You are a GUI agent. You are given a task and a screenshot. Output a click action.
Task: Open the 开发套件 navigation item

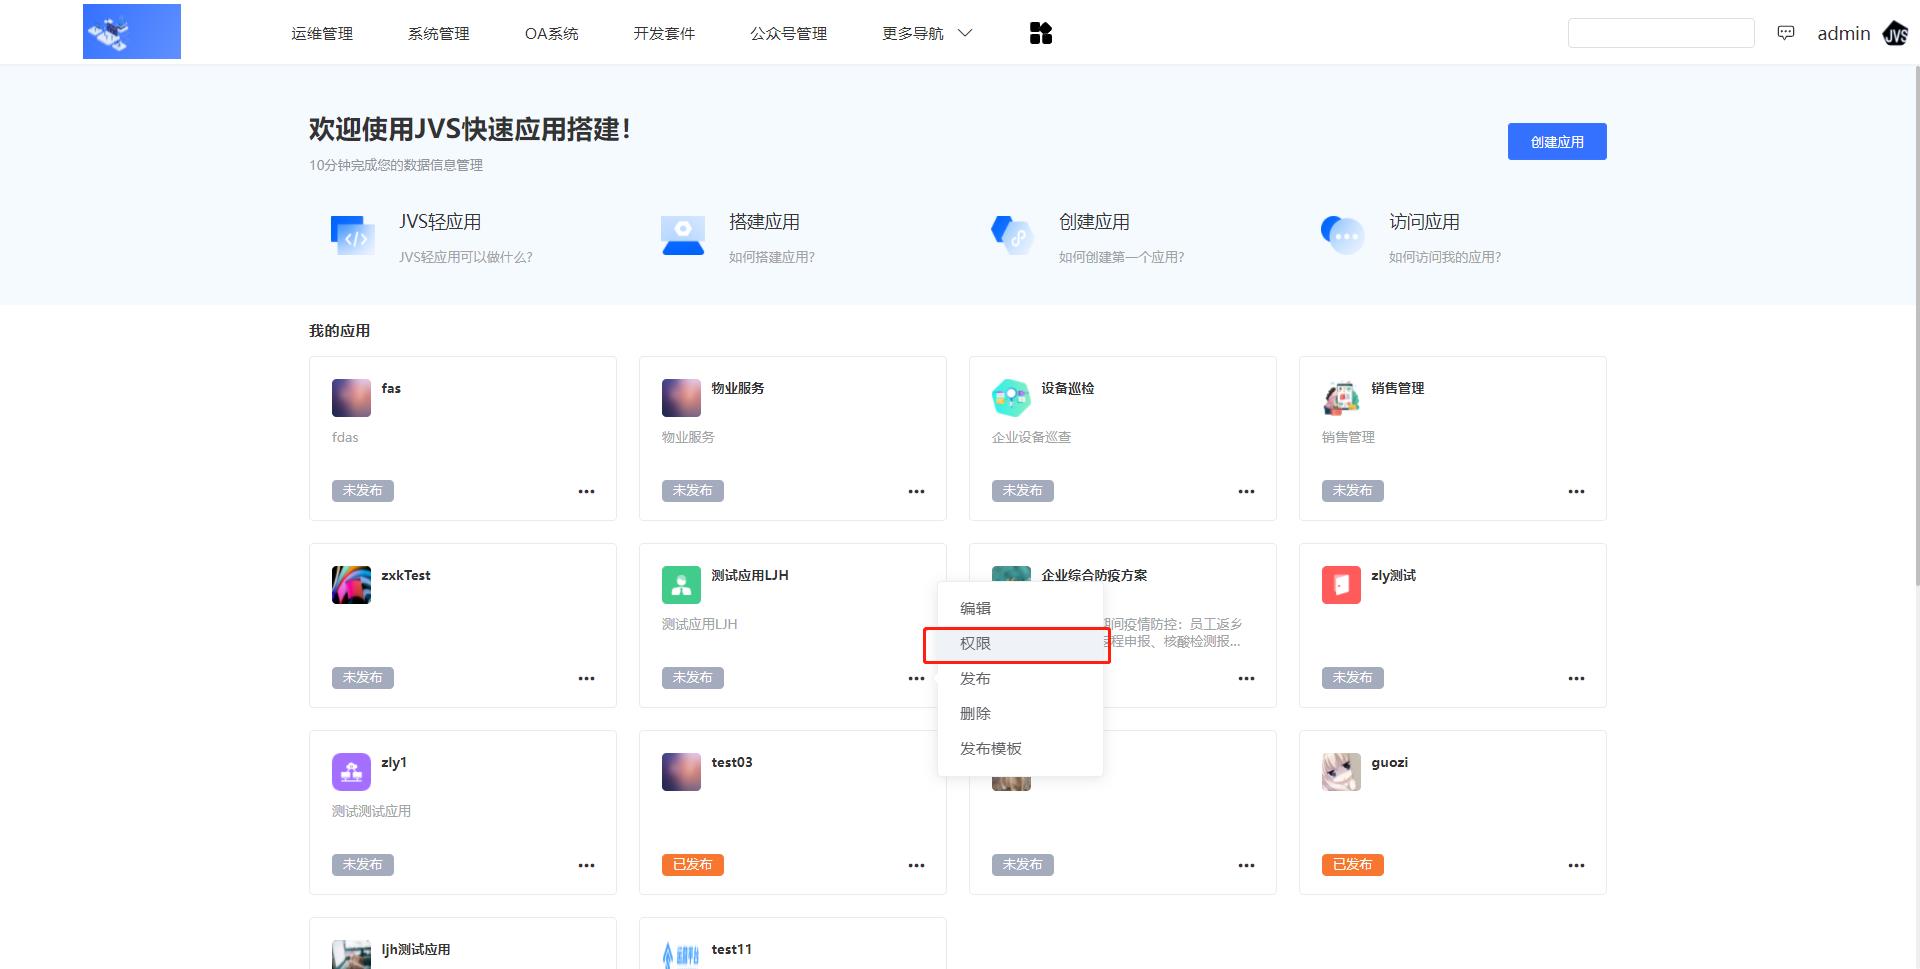(x=664, y=33)
